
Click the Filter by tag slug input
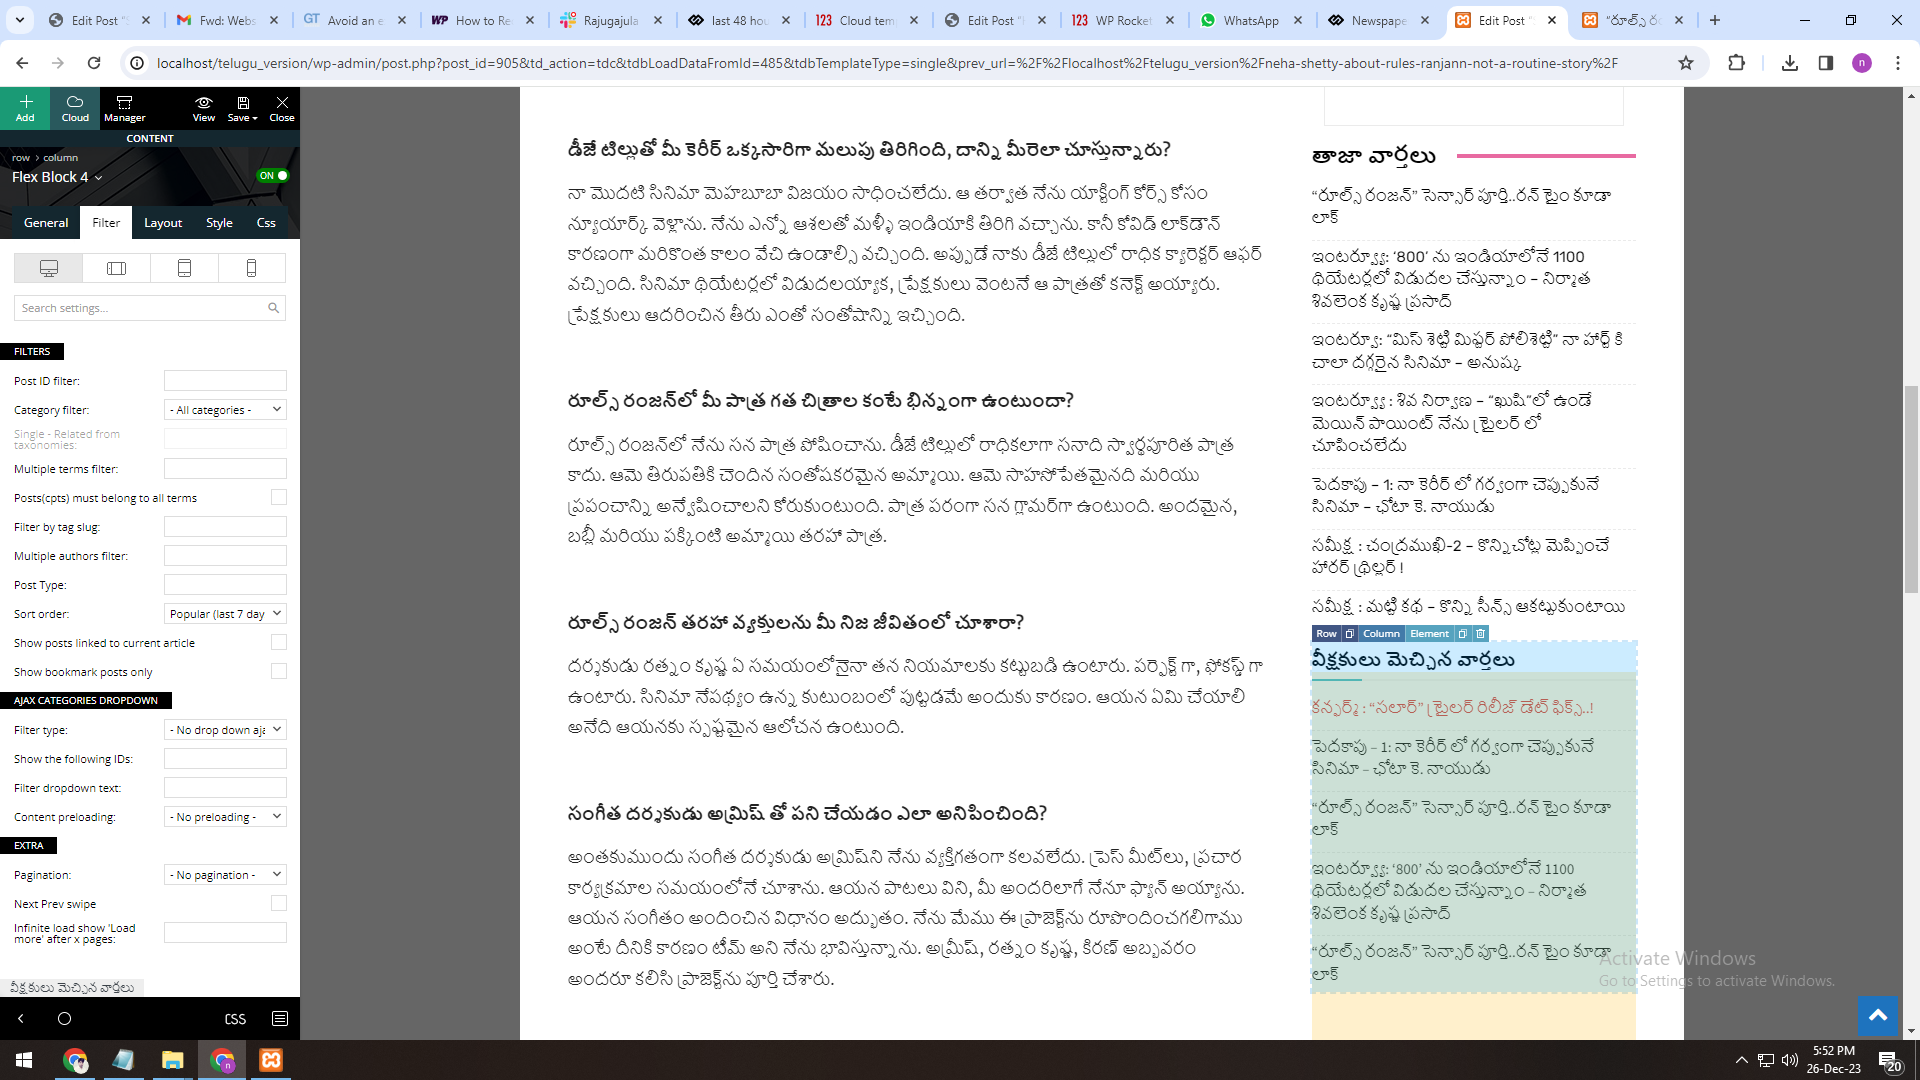(x=225, y=526)
